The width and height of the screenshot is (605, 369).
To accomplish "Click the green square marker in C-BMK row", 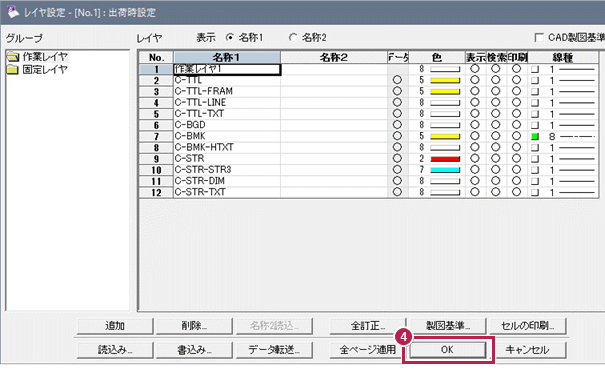I will click(x=535, y=136).
